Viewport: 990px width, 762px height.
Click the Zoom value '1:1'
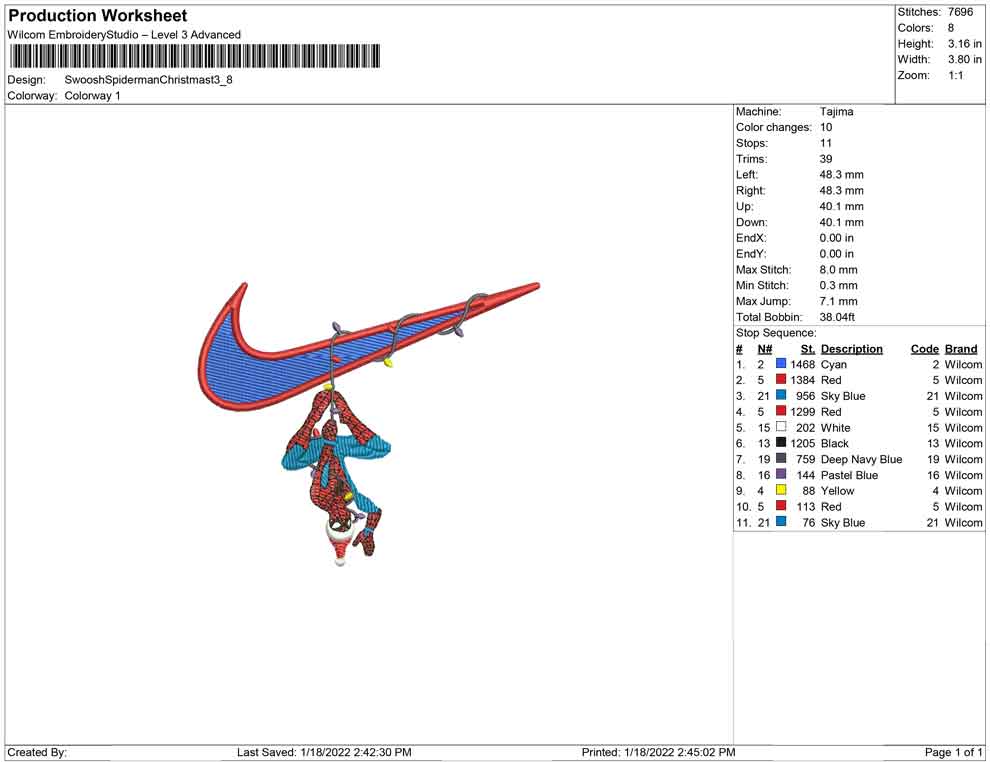tap(956, 75)
